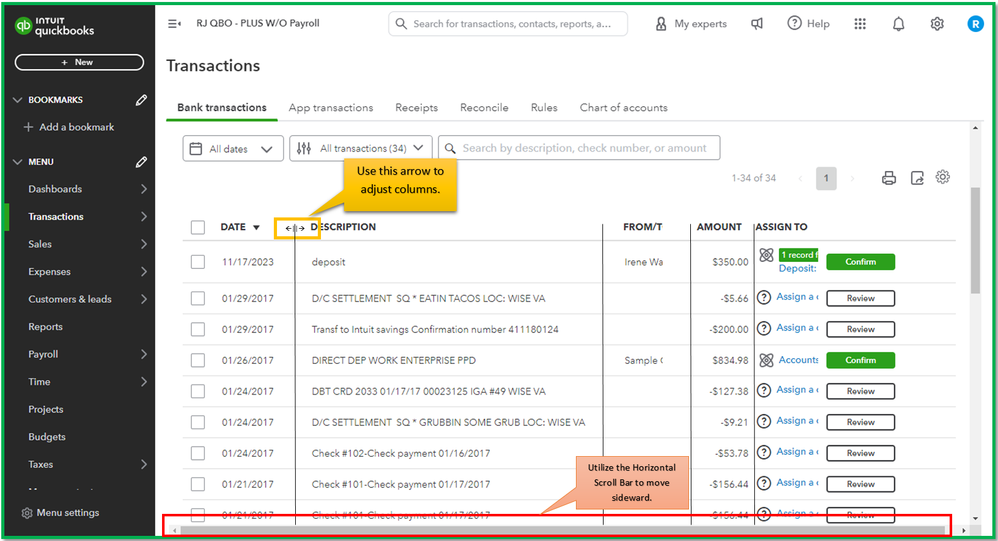Open the All dates dropdown
Viewport: 998px width, 541px height.
coord(233,149)
